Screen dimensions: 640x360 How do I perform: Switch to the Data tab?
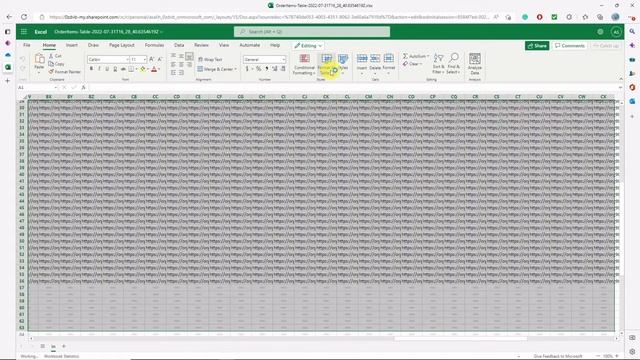point(179,45)
